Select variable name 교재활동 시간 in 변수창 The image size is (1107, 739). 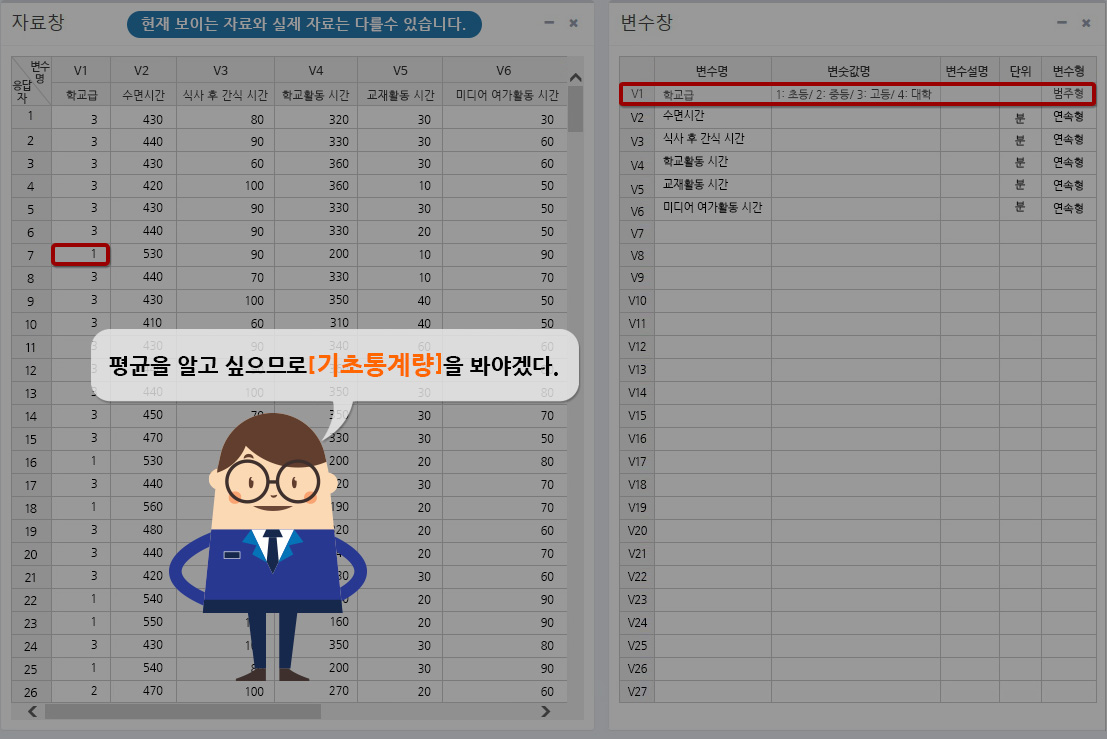695,184
